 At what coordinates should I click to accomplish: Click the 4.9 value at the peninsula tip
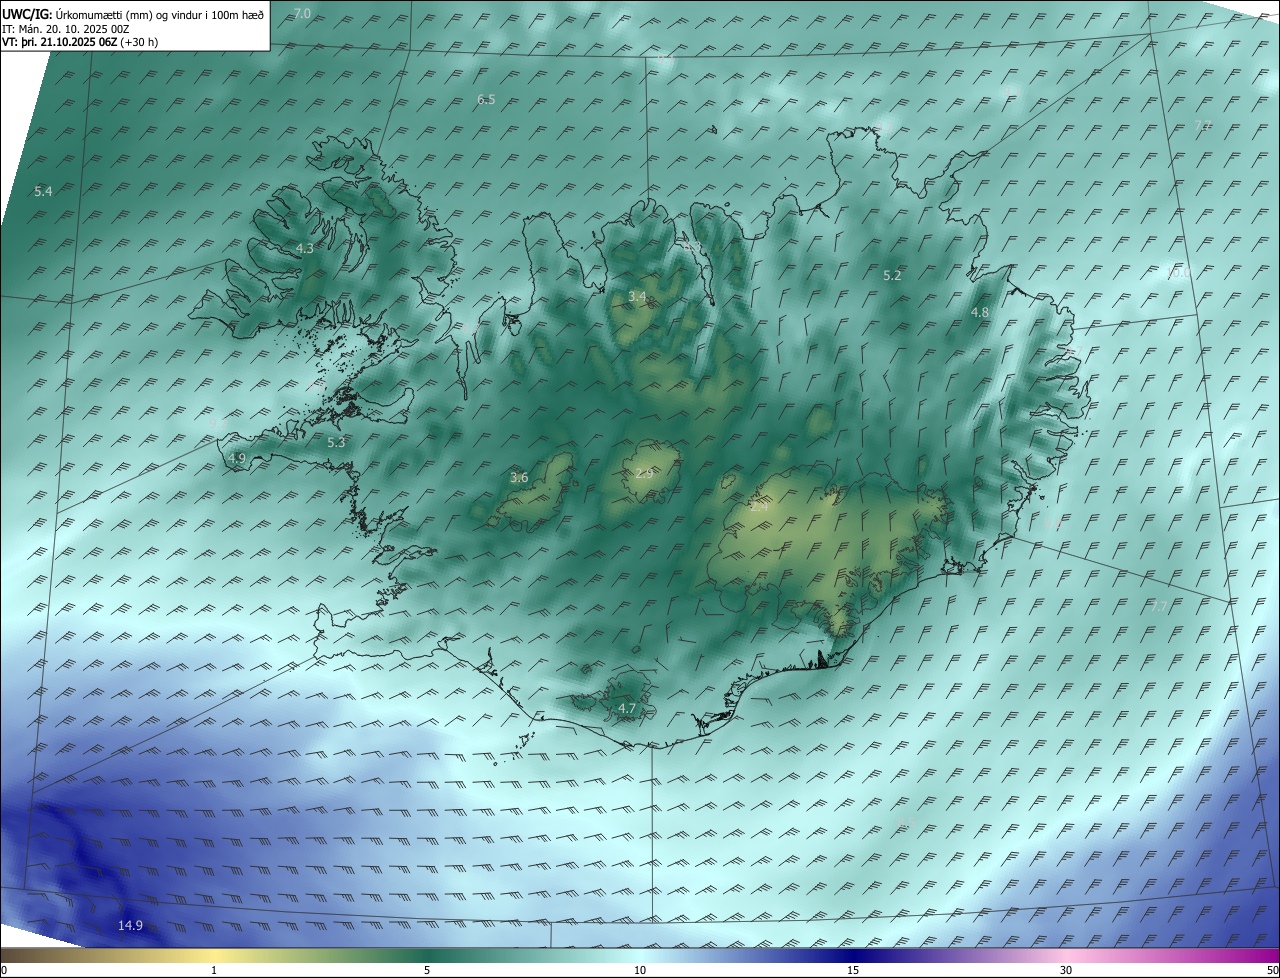(x=237, y=458)
